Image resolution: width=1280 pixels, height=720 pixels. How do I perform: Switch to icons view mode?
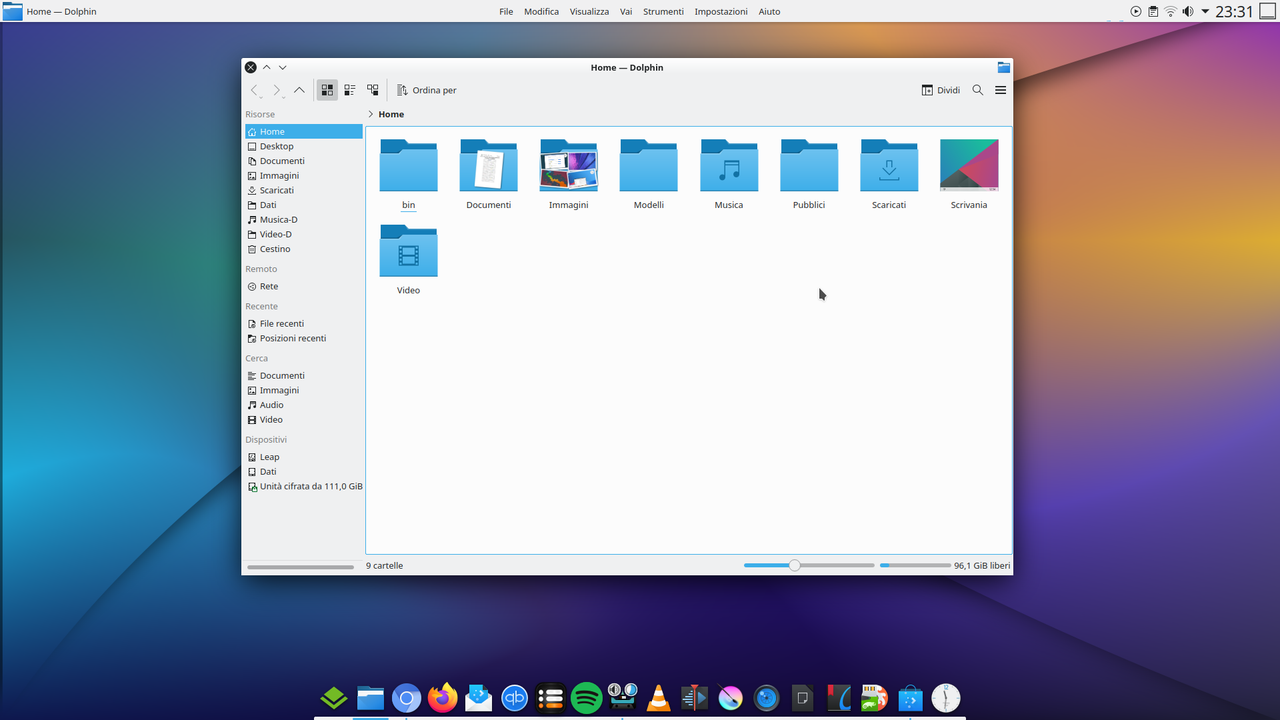[x=327, y=90]
